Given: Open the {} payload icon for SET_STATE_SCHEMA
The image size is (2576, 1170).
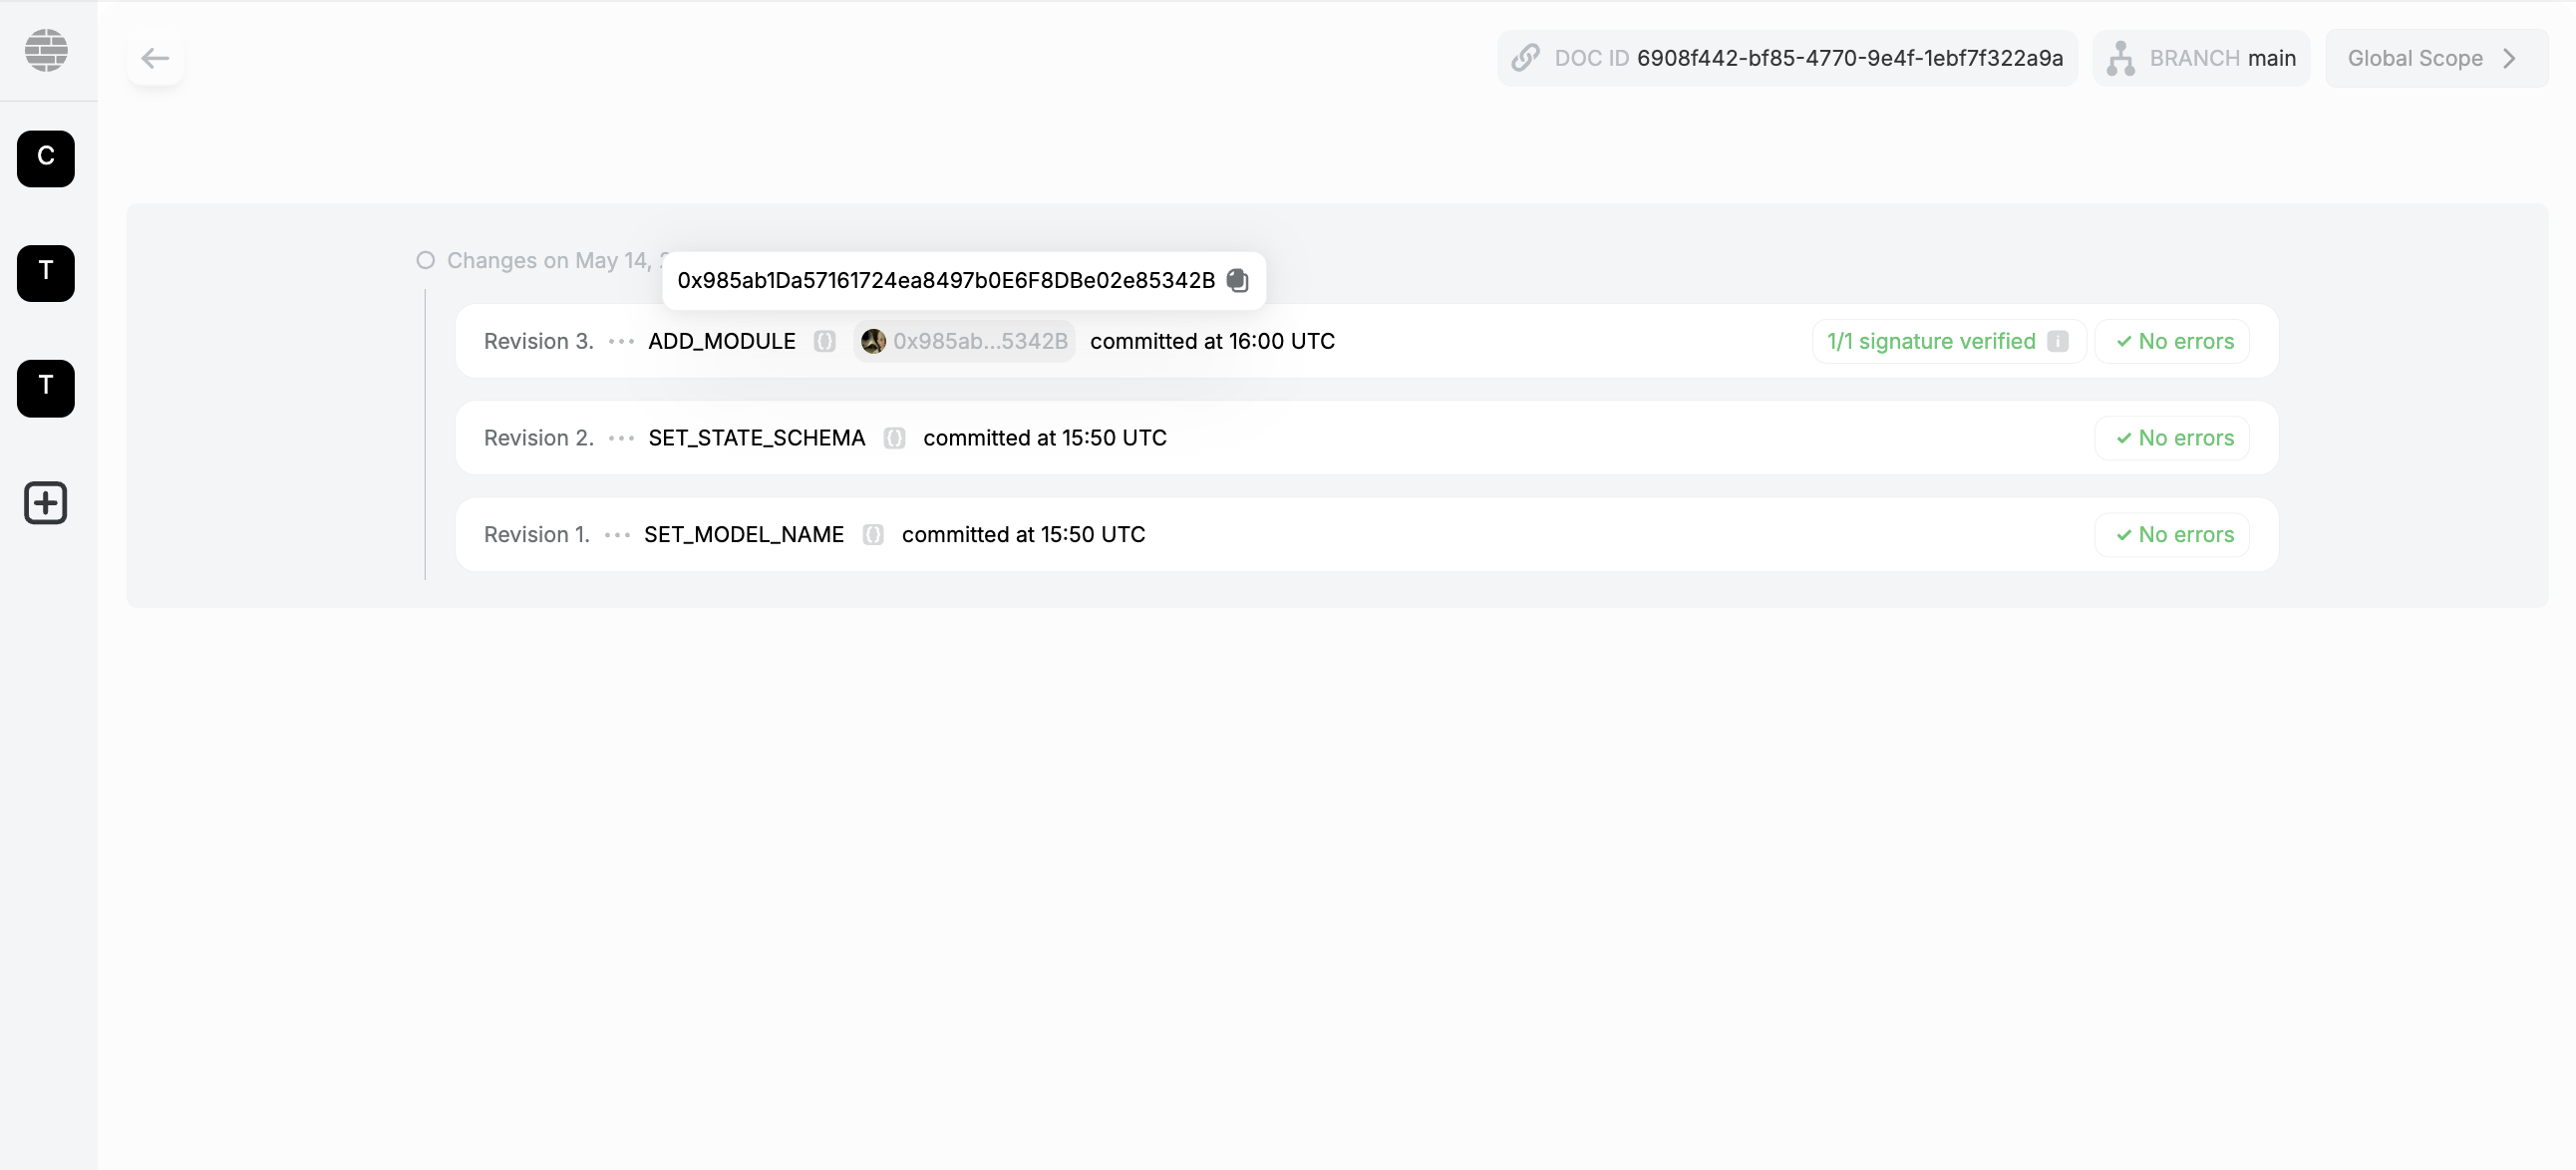Looking at the screenshot, I should pos(894,438).
